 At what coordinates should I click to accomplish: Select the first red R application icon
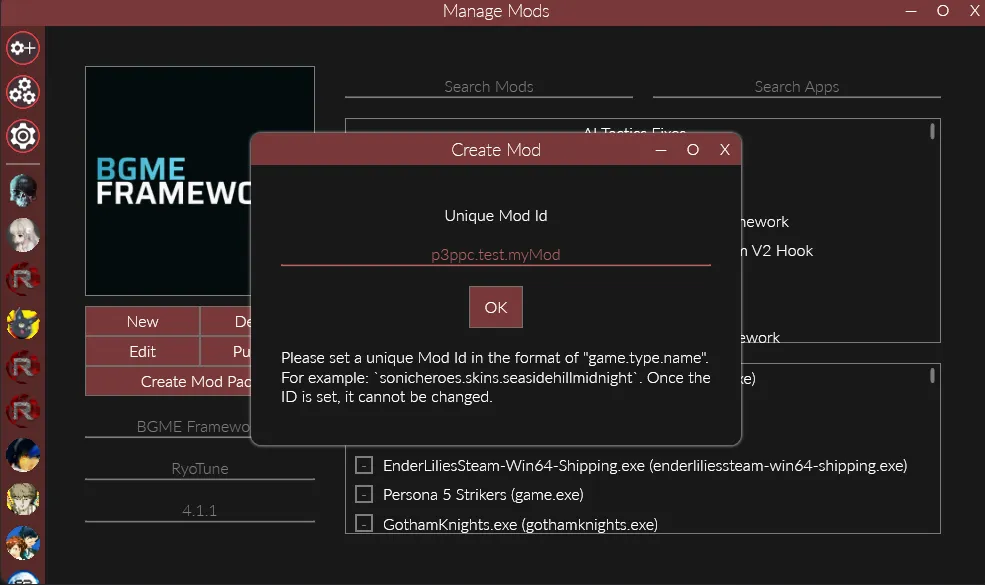click(x=23, y=278)
